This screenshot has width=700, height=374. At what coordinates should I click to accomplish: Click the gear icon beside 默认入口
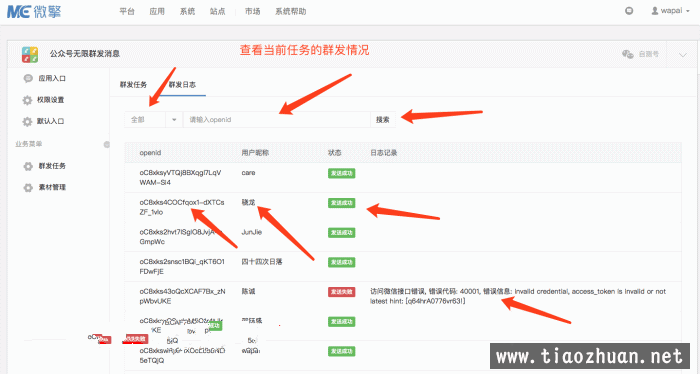click(x=27, y=121)
